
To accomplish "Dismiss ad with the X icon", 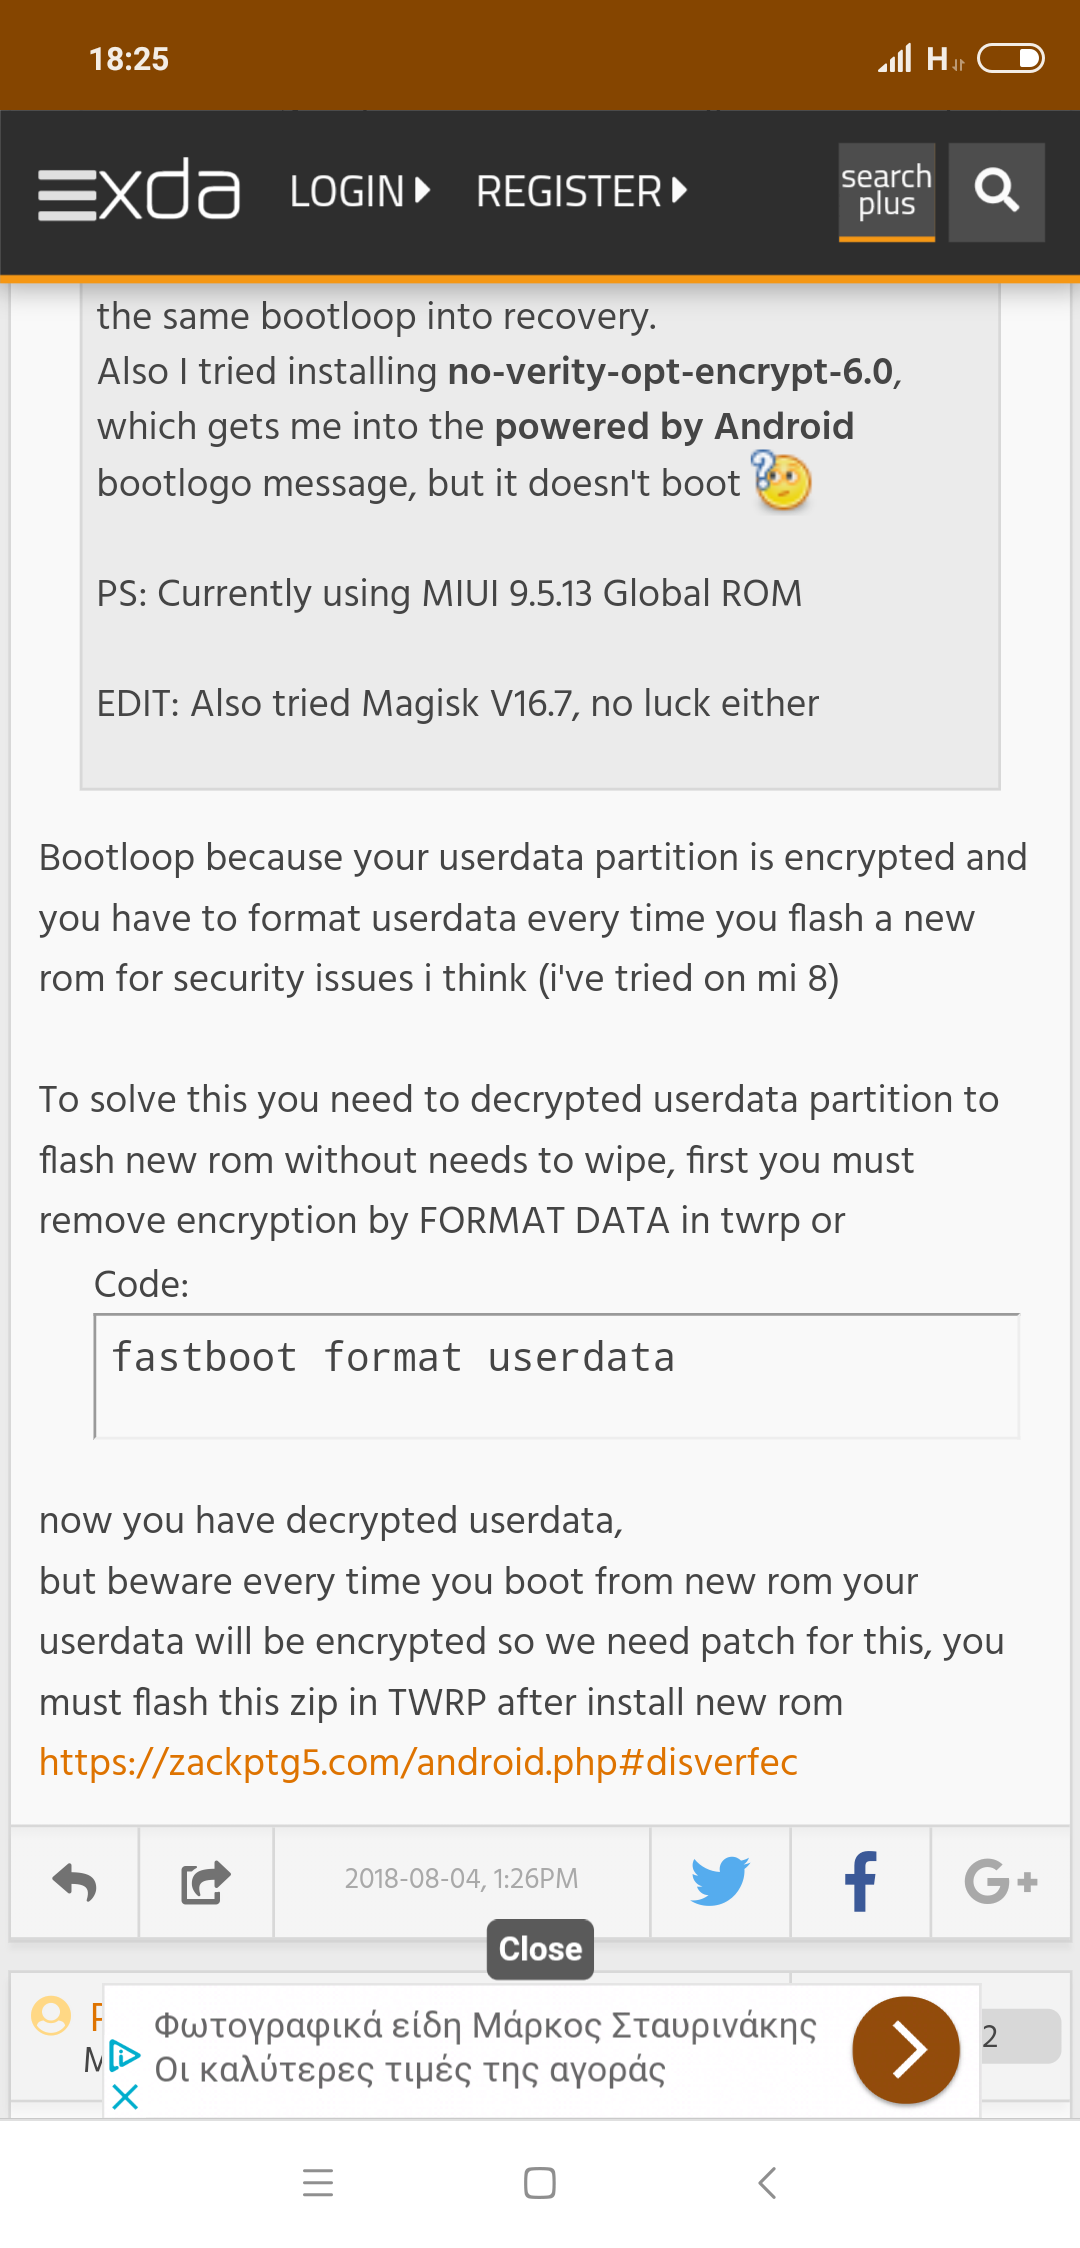I will [125, 2097].
